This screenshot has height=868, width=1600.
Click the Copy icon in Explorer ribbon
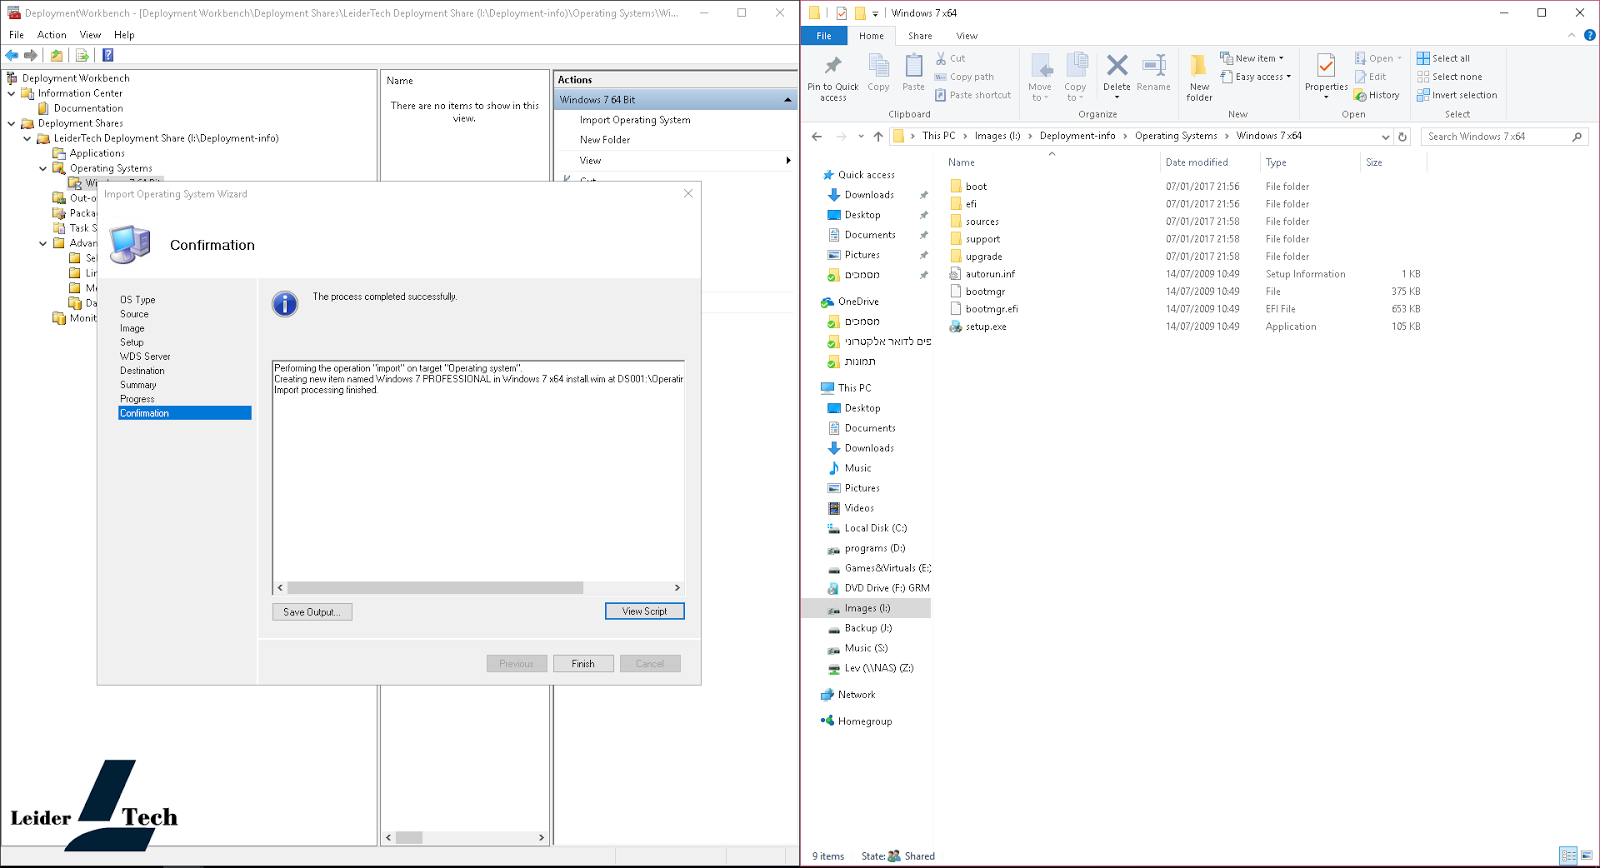click(x=878, y=72)
